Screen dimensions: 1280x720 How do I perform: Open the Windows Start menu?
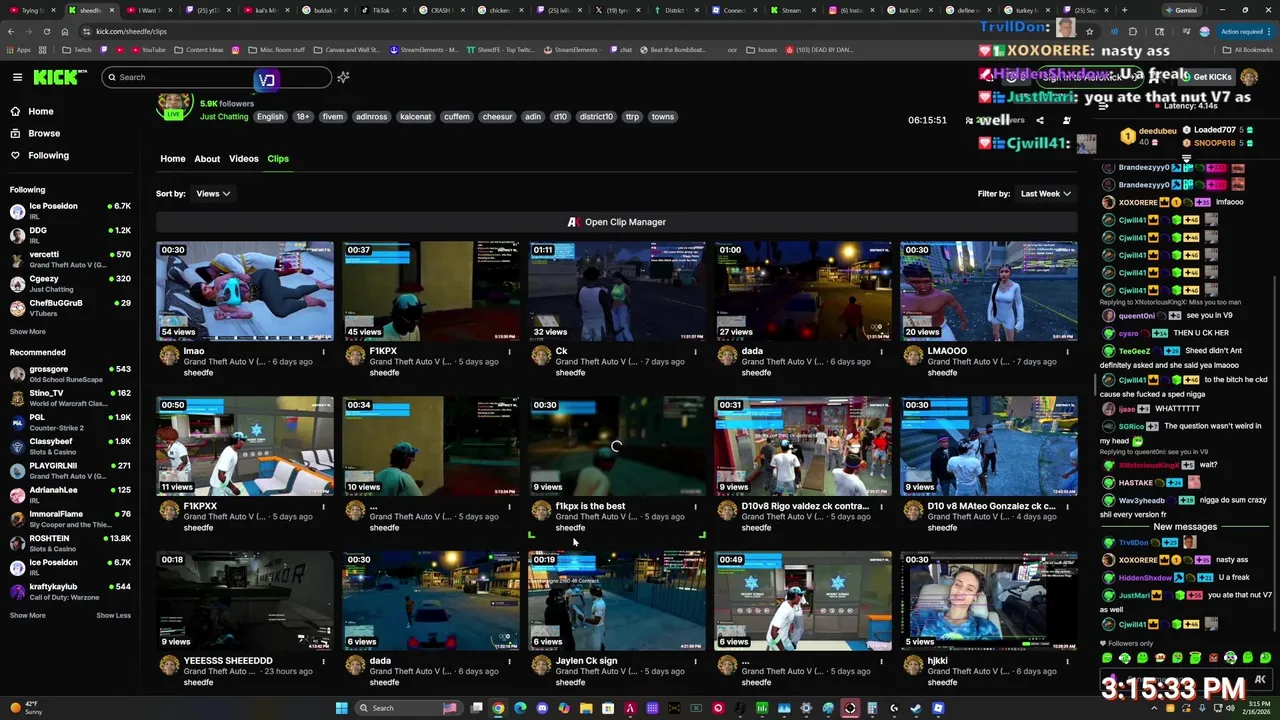(x=341, y=708)
